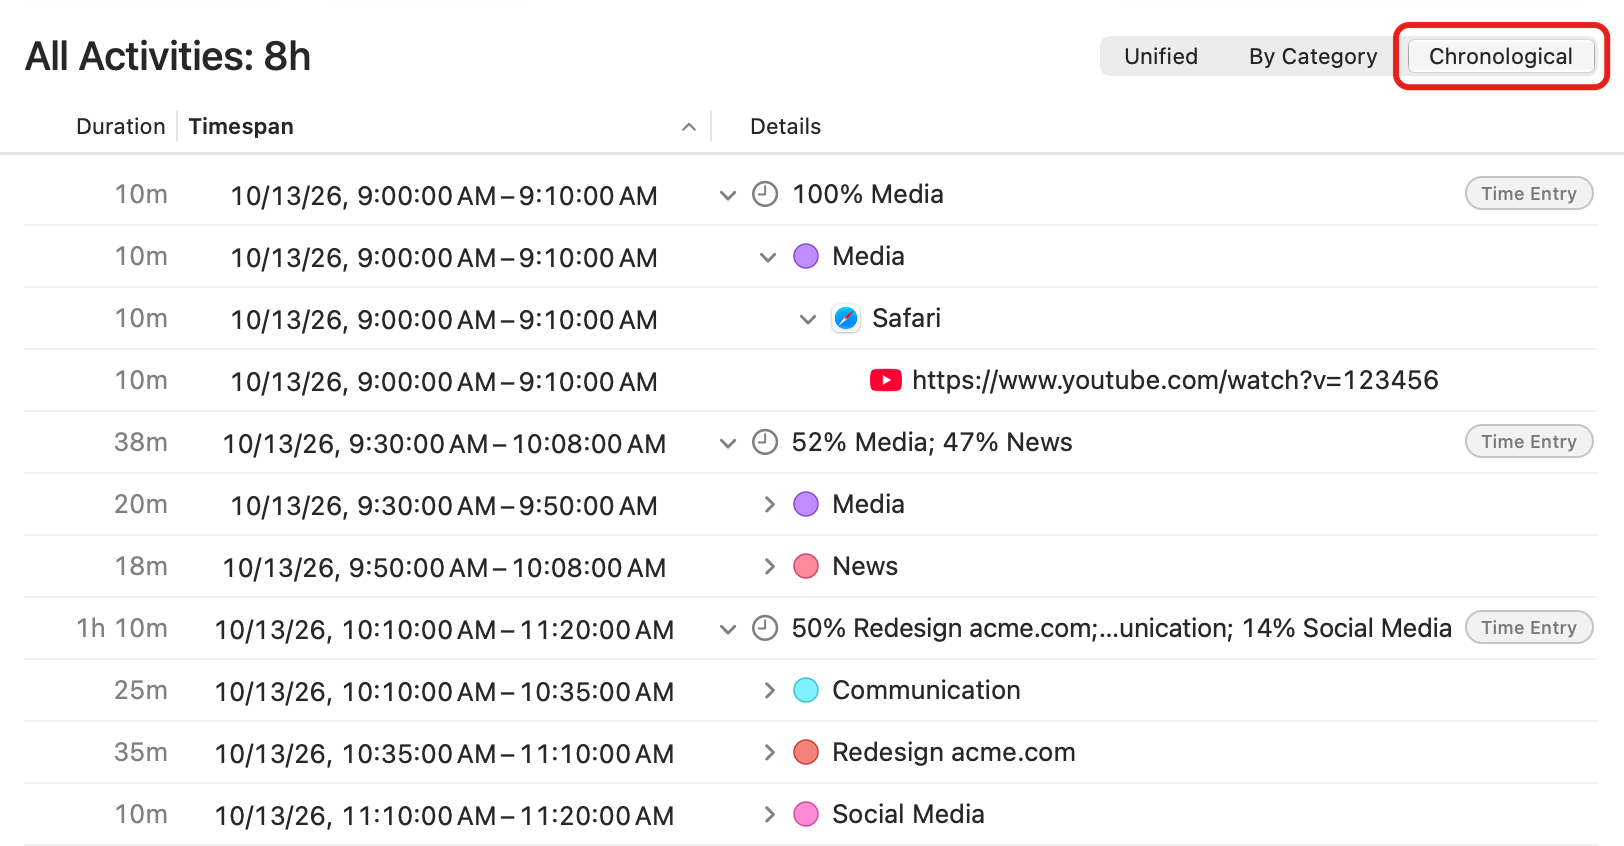The height and width of the screenshot is (846, 1624).
Task: Click the cyan Communication category dot
Action: (806, 690)
